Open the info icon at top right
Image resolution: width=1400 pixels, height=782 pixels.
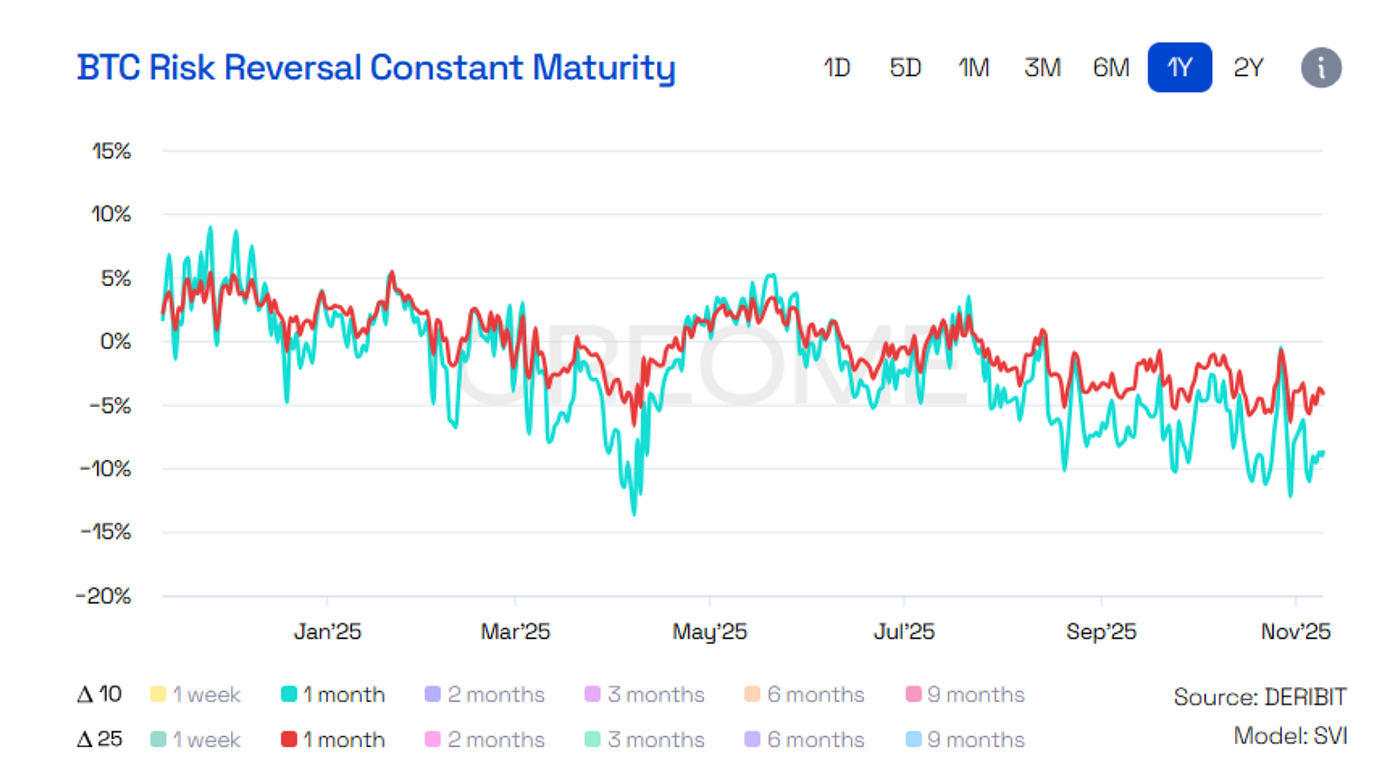(x=1321, y=68)
